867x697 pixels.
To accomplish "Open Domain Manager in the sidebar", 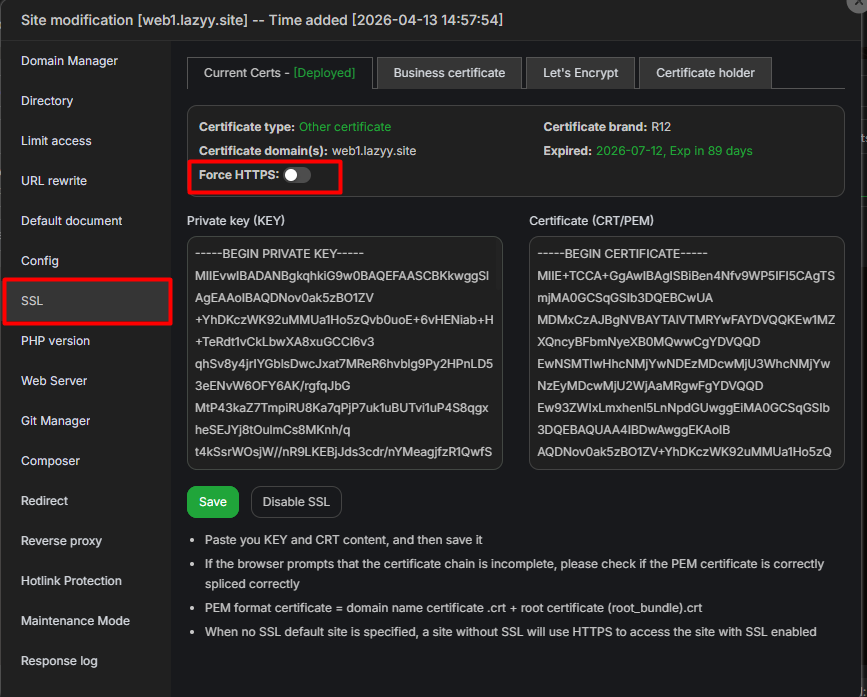I will coord(69,61).
